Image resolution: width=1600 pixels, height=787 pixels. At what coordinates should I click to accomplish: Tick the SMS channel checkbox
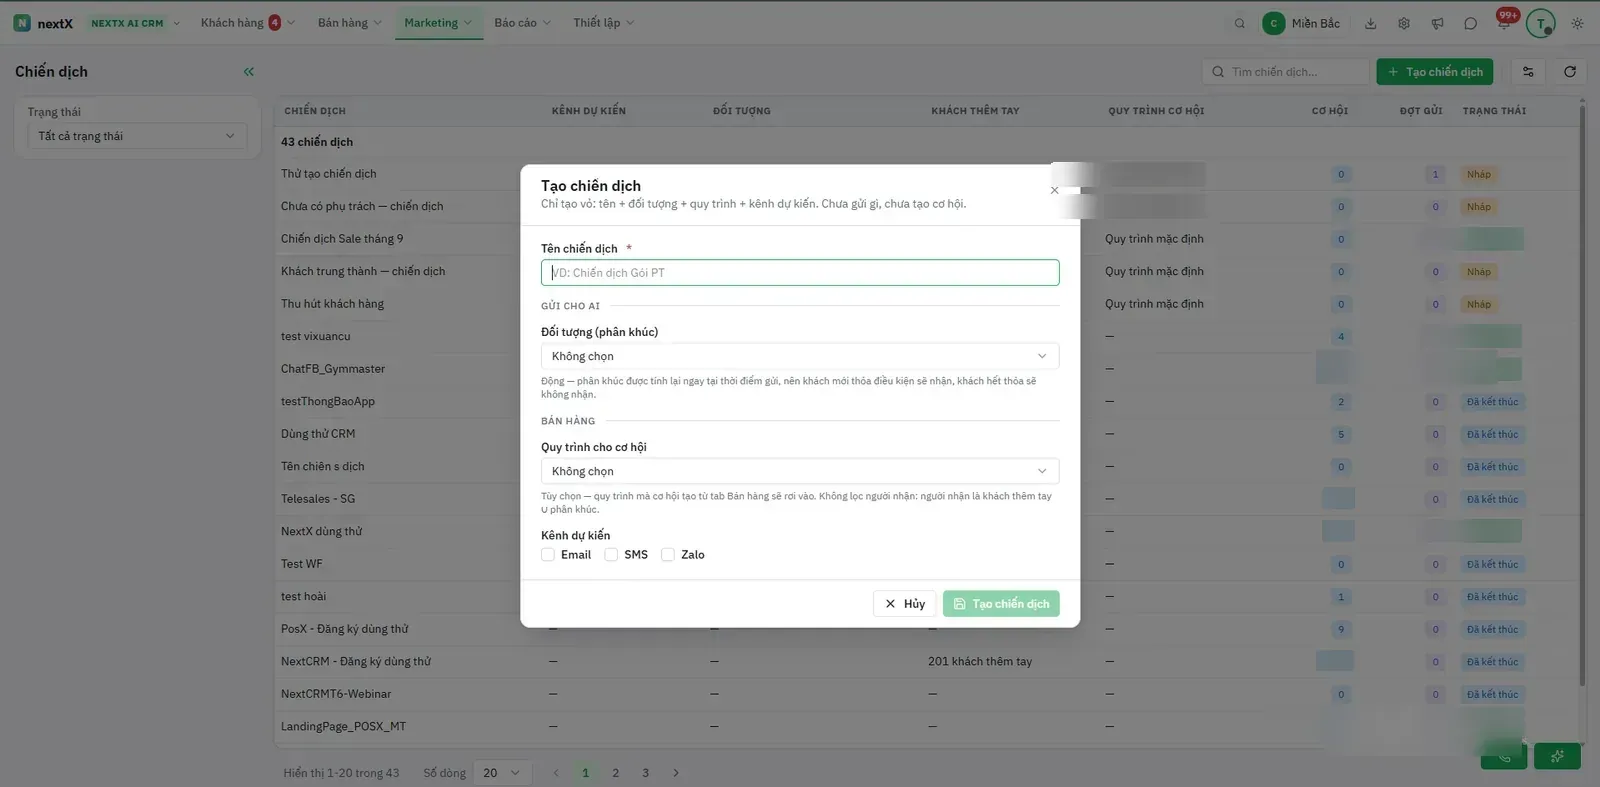[611, 555]
